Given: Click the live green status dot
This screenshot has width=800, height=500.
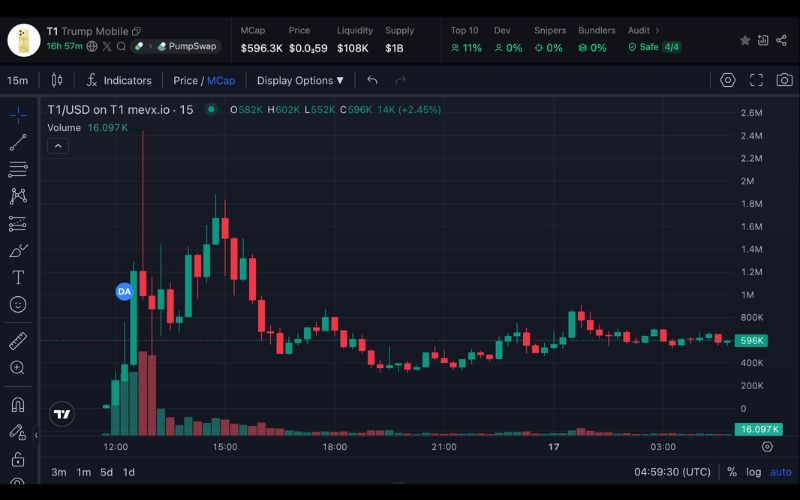Looking at the screenshot, I should click(211, 109).
